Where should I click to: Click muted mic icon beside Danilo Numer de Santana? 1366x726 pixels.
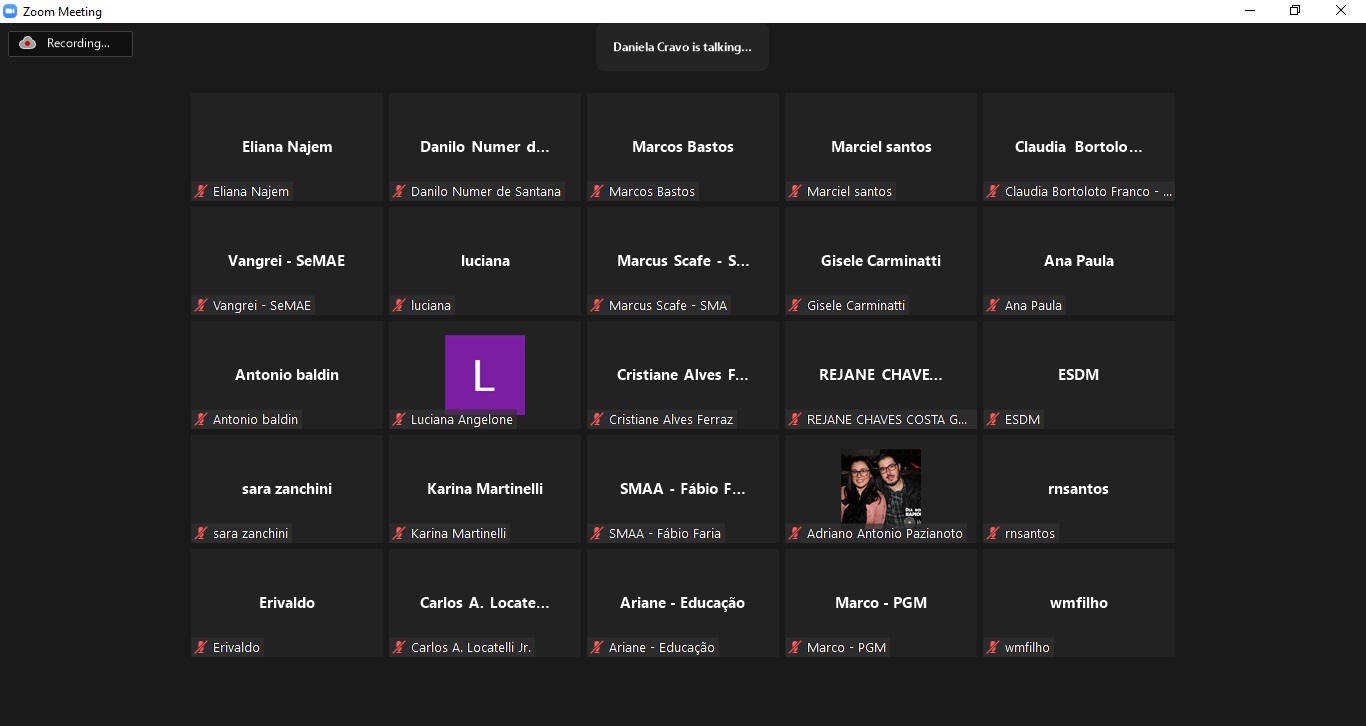[x=399, y=191]
